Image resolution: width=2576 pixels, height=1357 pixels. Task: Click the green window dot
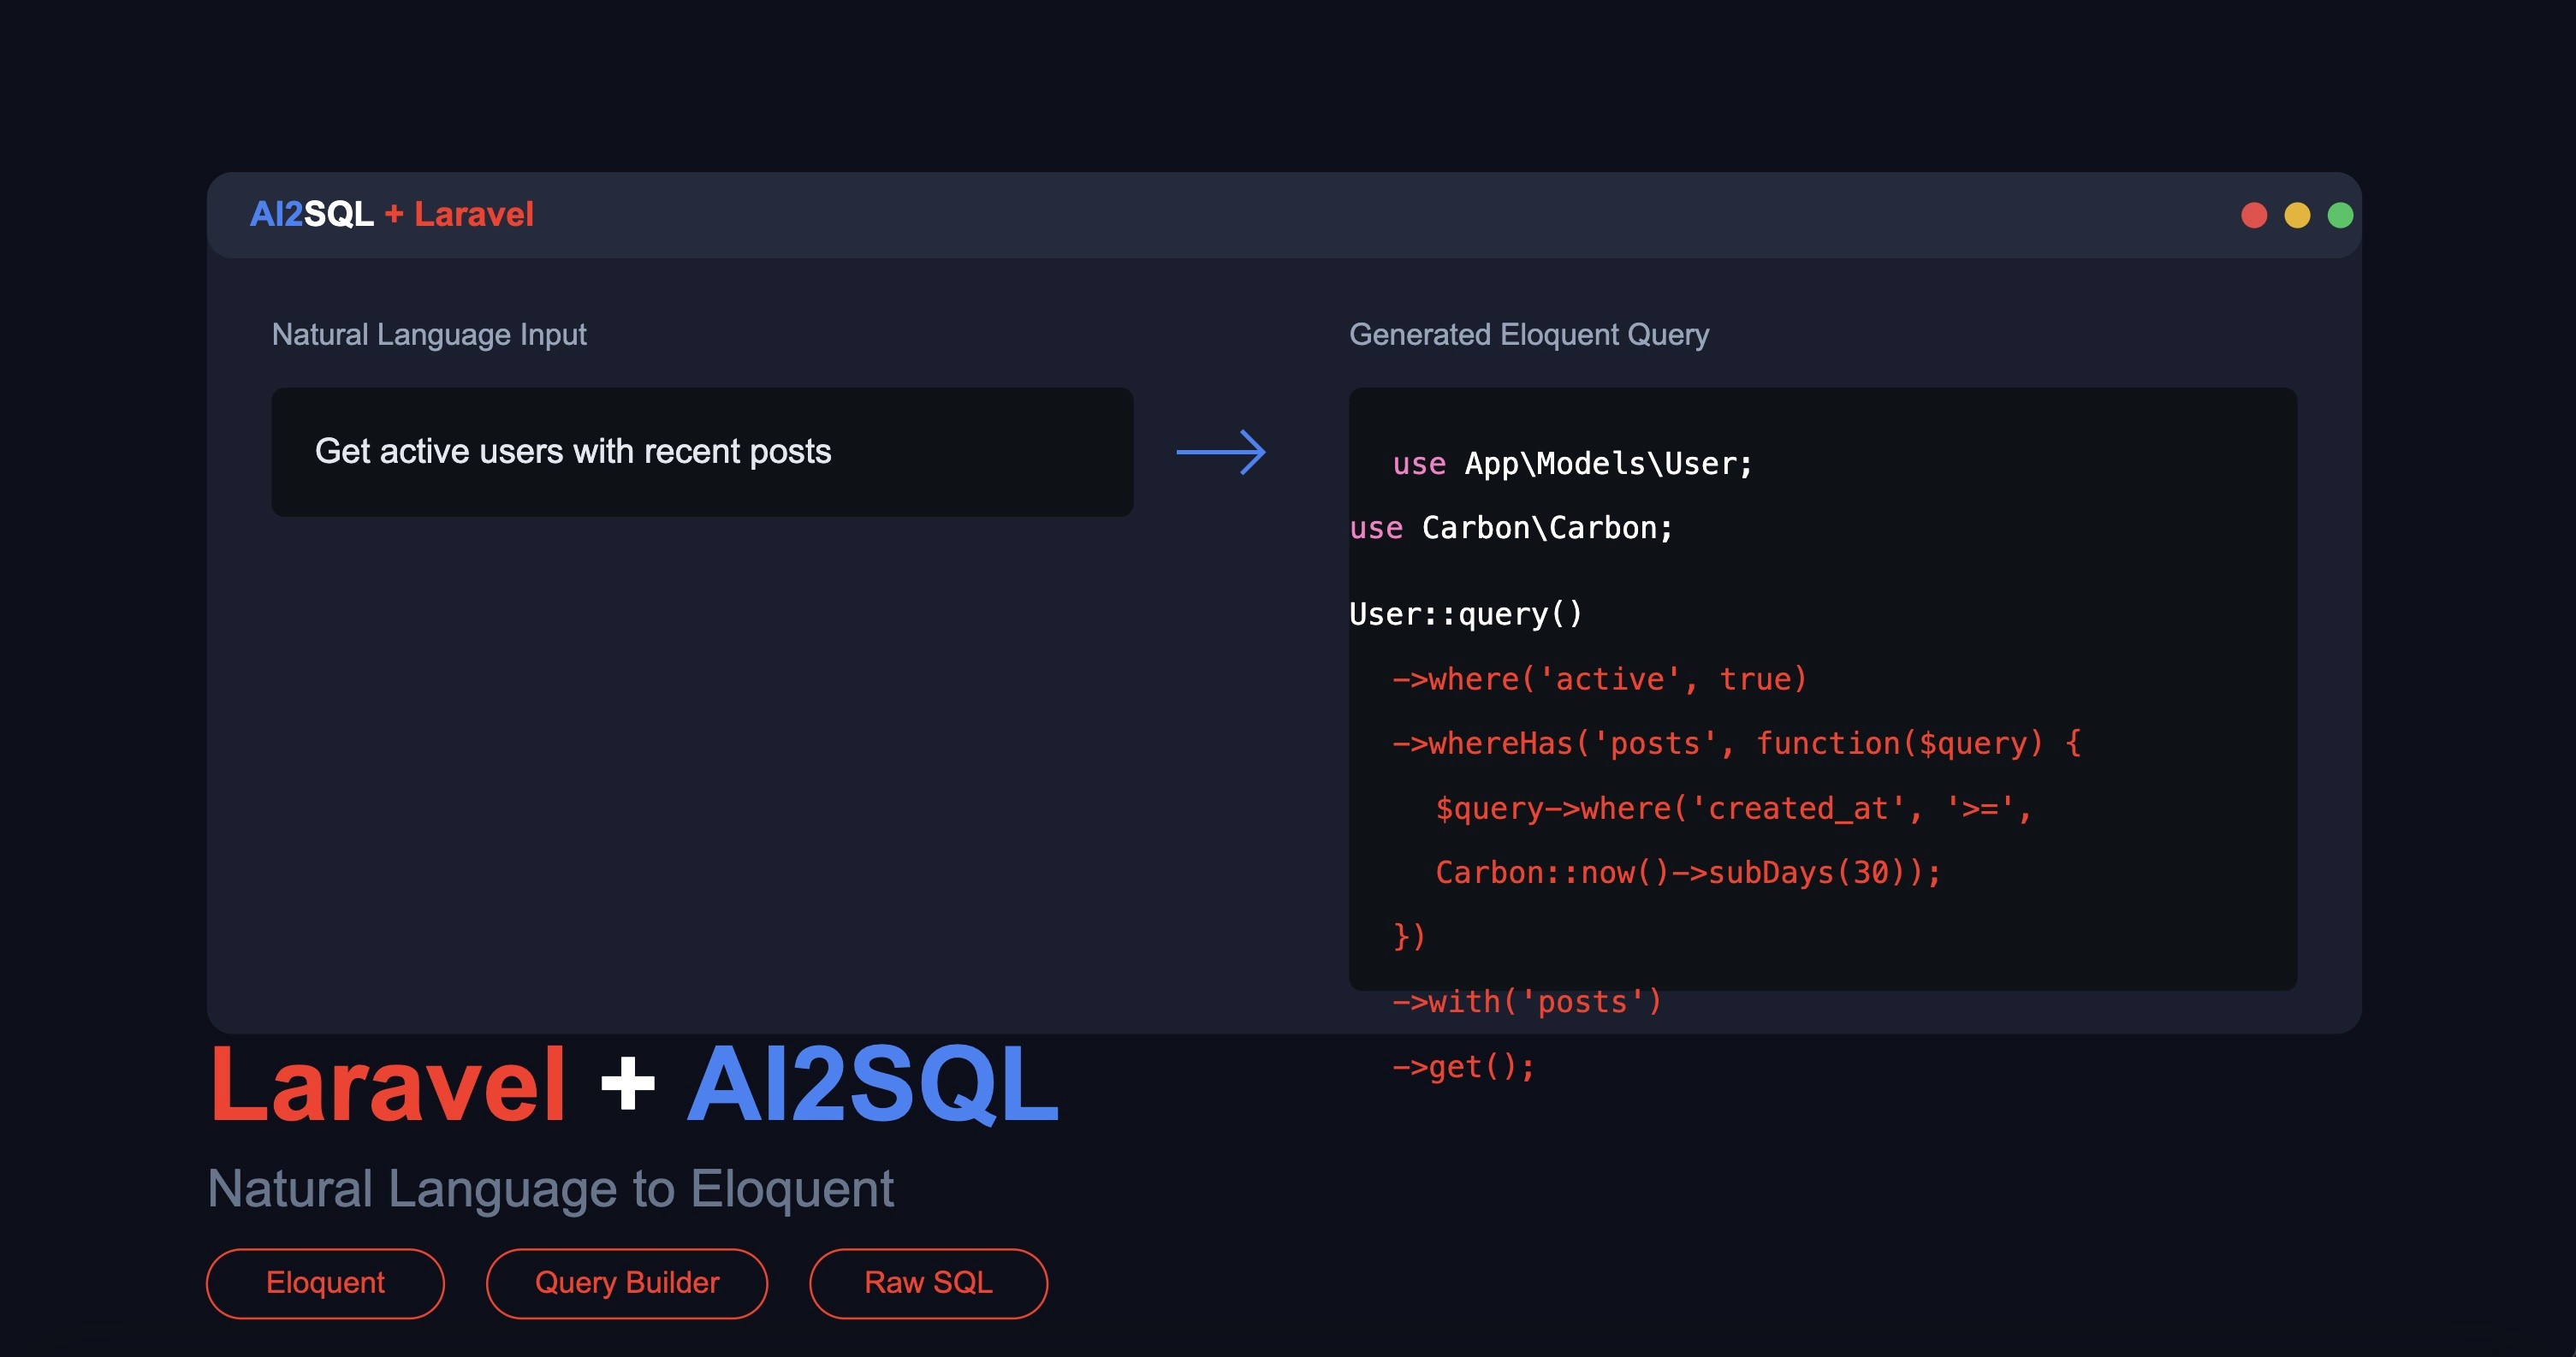2340,215
